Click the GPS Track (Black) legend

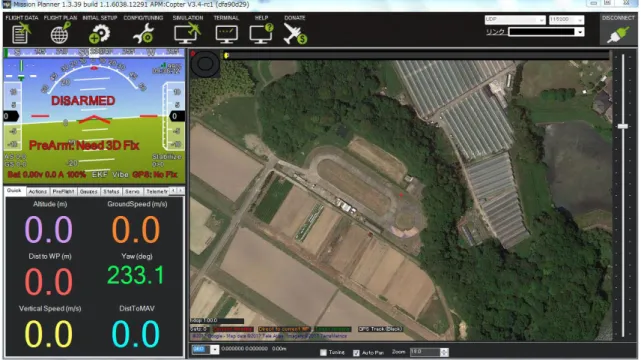click(381, 329)
